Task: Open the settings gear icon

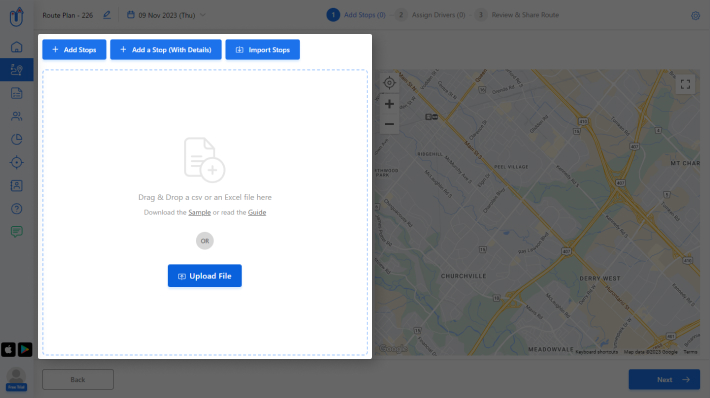Action: (x=696, y=16)
